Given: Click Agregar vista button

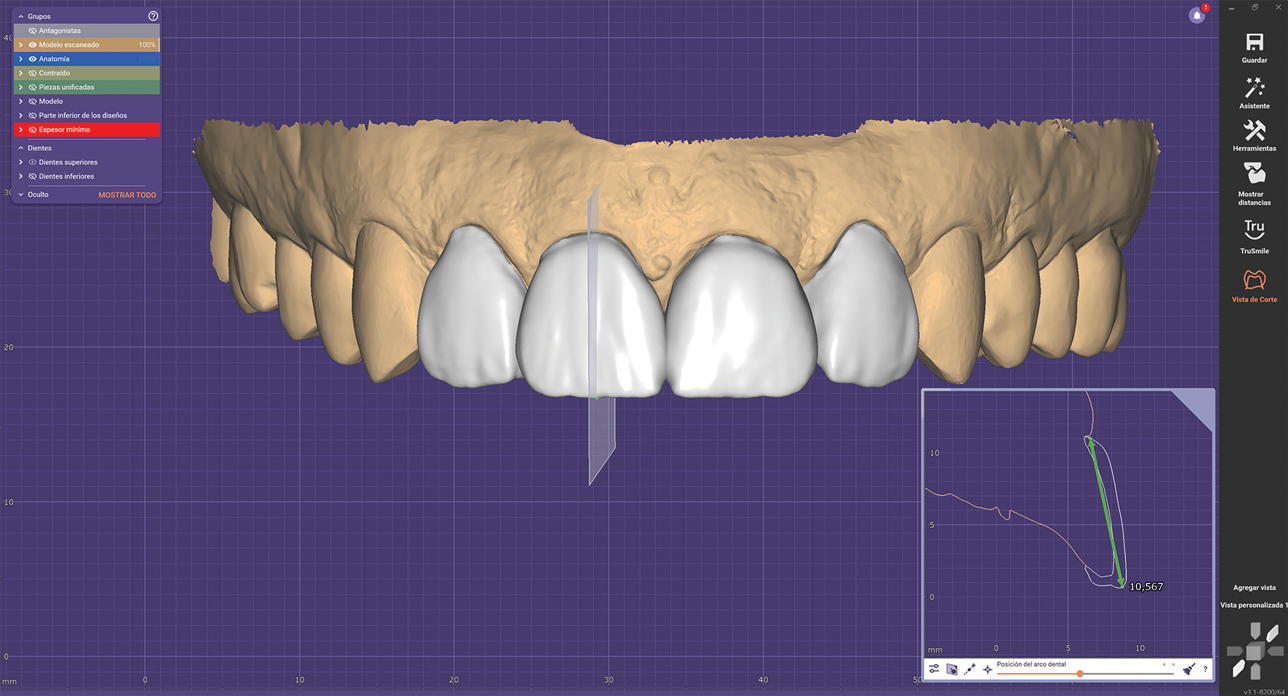Looking at the screenshot, I should [1253, 588].
